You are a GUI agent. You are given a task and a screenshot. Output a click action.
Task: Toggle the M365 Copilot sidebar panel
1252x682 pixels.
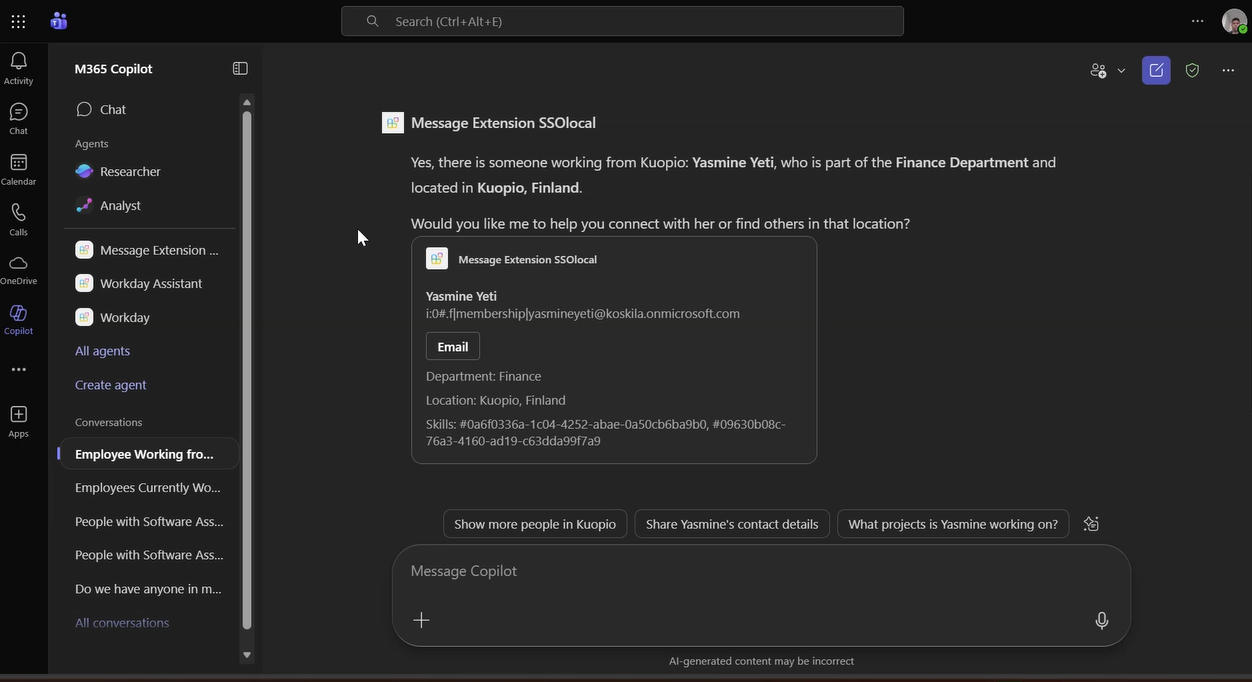click(x=240, y=69)
